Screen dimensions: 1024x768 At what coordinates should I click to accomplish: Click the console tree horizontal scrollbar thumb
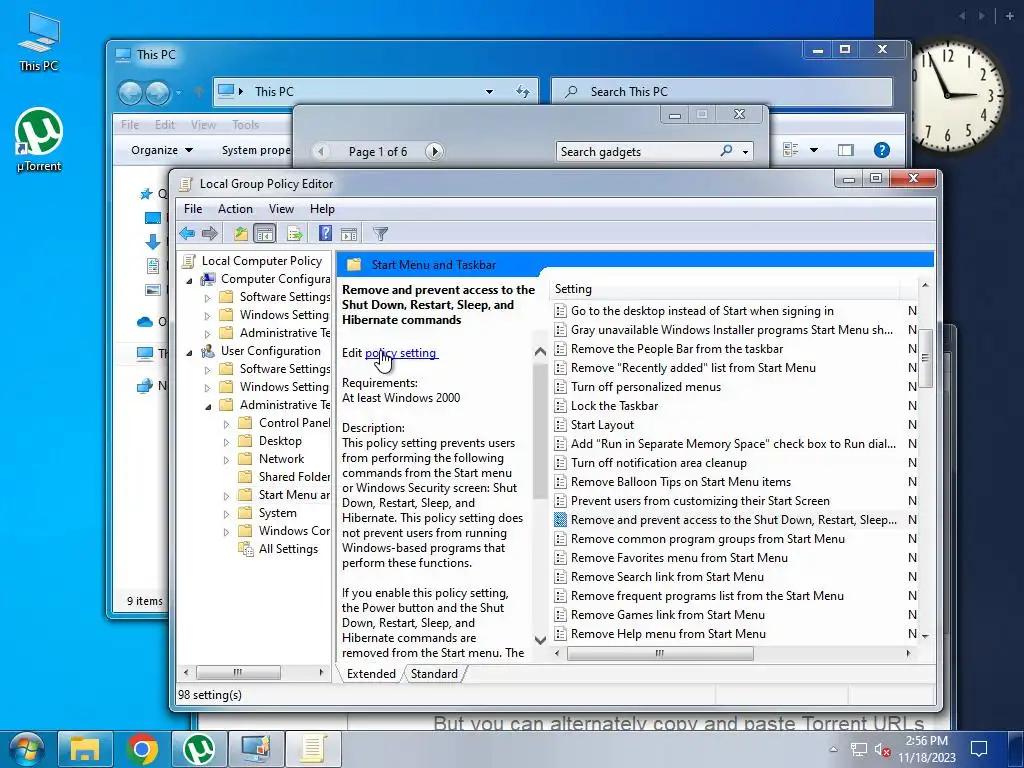point(238,672)
